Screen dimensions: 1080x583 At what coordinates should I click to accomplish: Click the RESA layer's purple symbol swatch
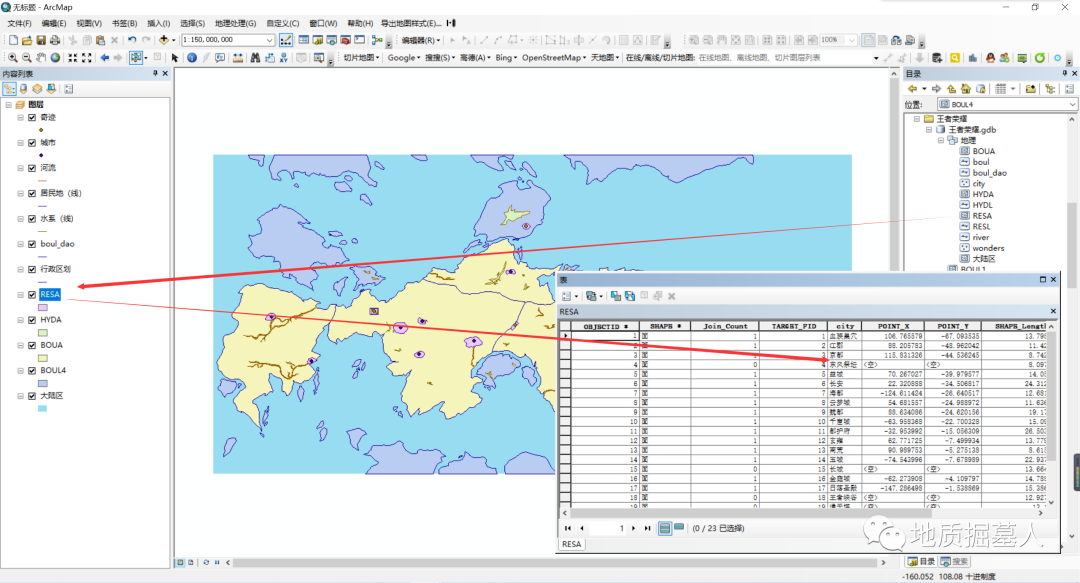click(x=42, y=308)
